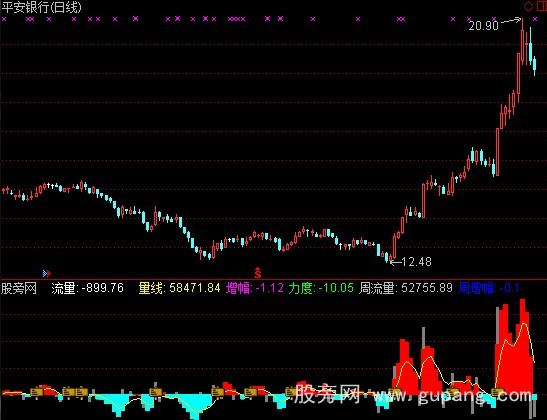Click the red square panel icon beside the diamond
The height and width of the screenshot is (420, 547).
click(x=542, y=7)
